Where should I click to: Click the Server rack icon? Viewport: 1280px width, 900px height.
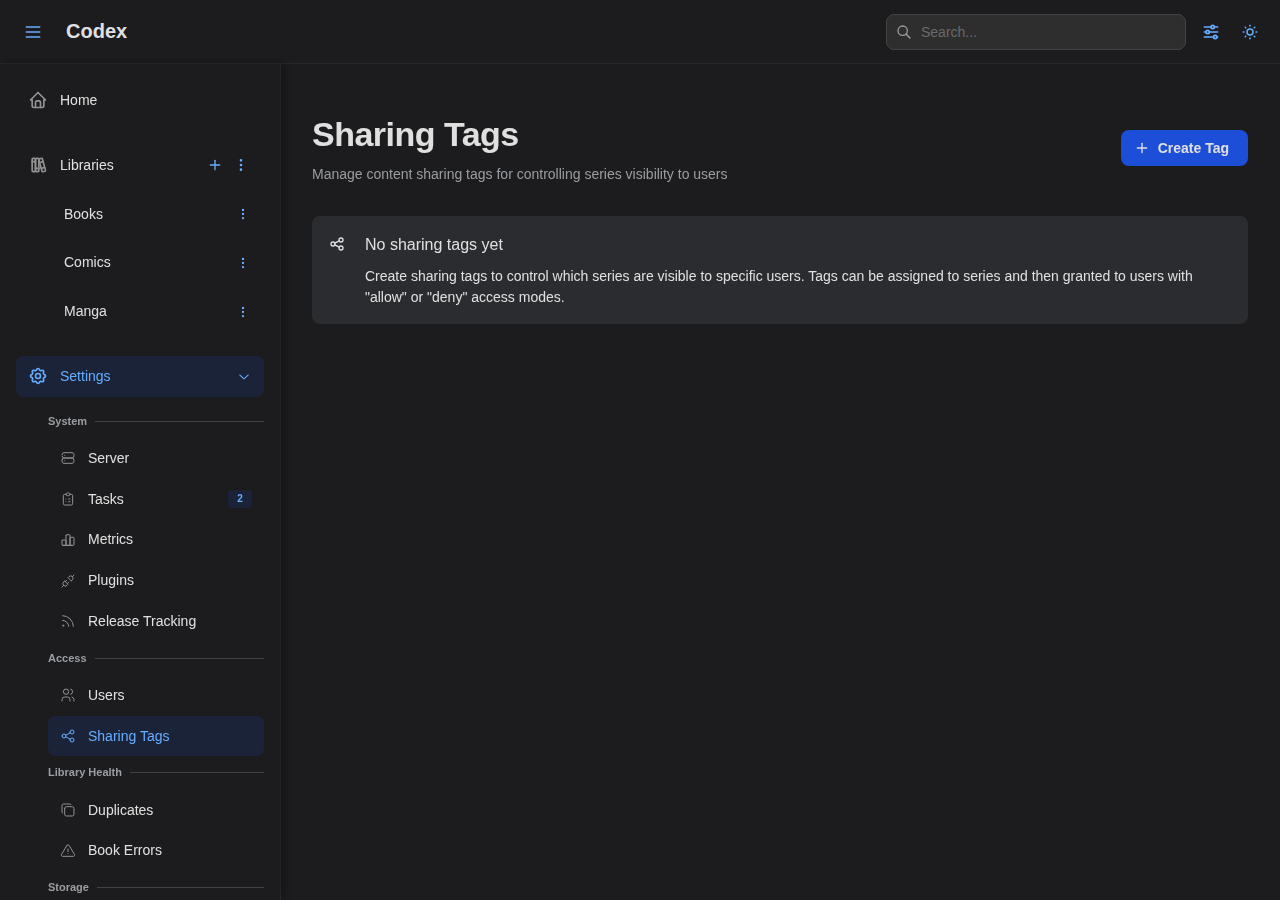pyautogui.click(x=68, y=458)
